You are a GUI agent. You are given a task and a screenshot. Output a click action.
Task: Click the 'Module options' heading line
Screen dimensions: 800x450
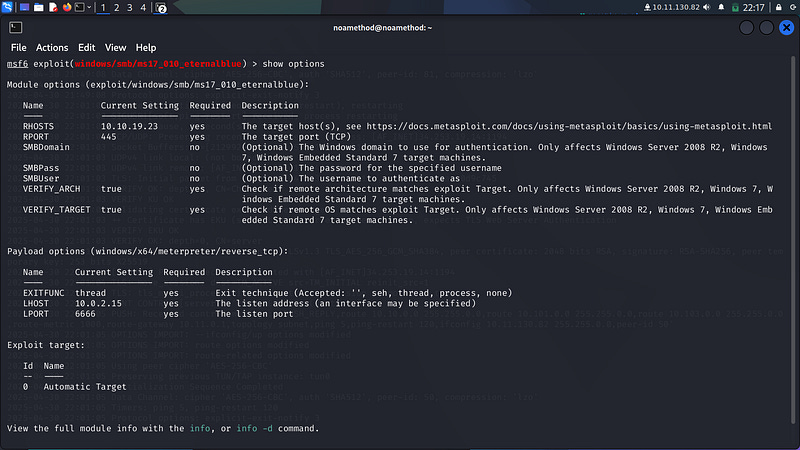tap(158, 85)
